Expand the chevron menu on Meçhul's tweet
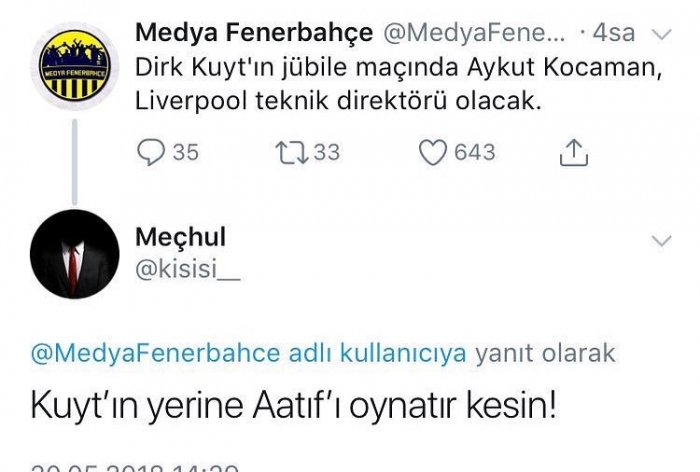 (x=661, y=240)
